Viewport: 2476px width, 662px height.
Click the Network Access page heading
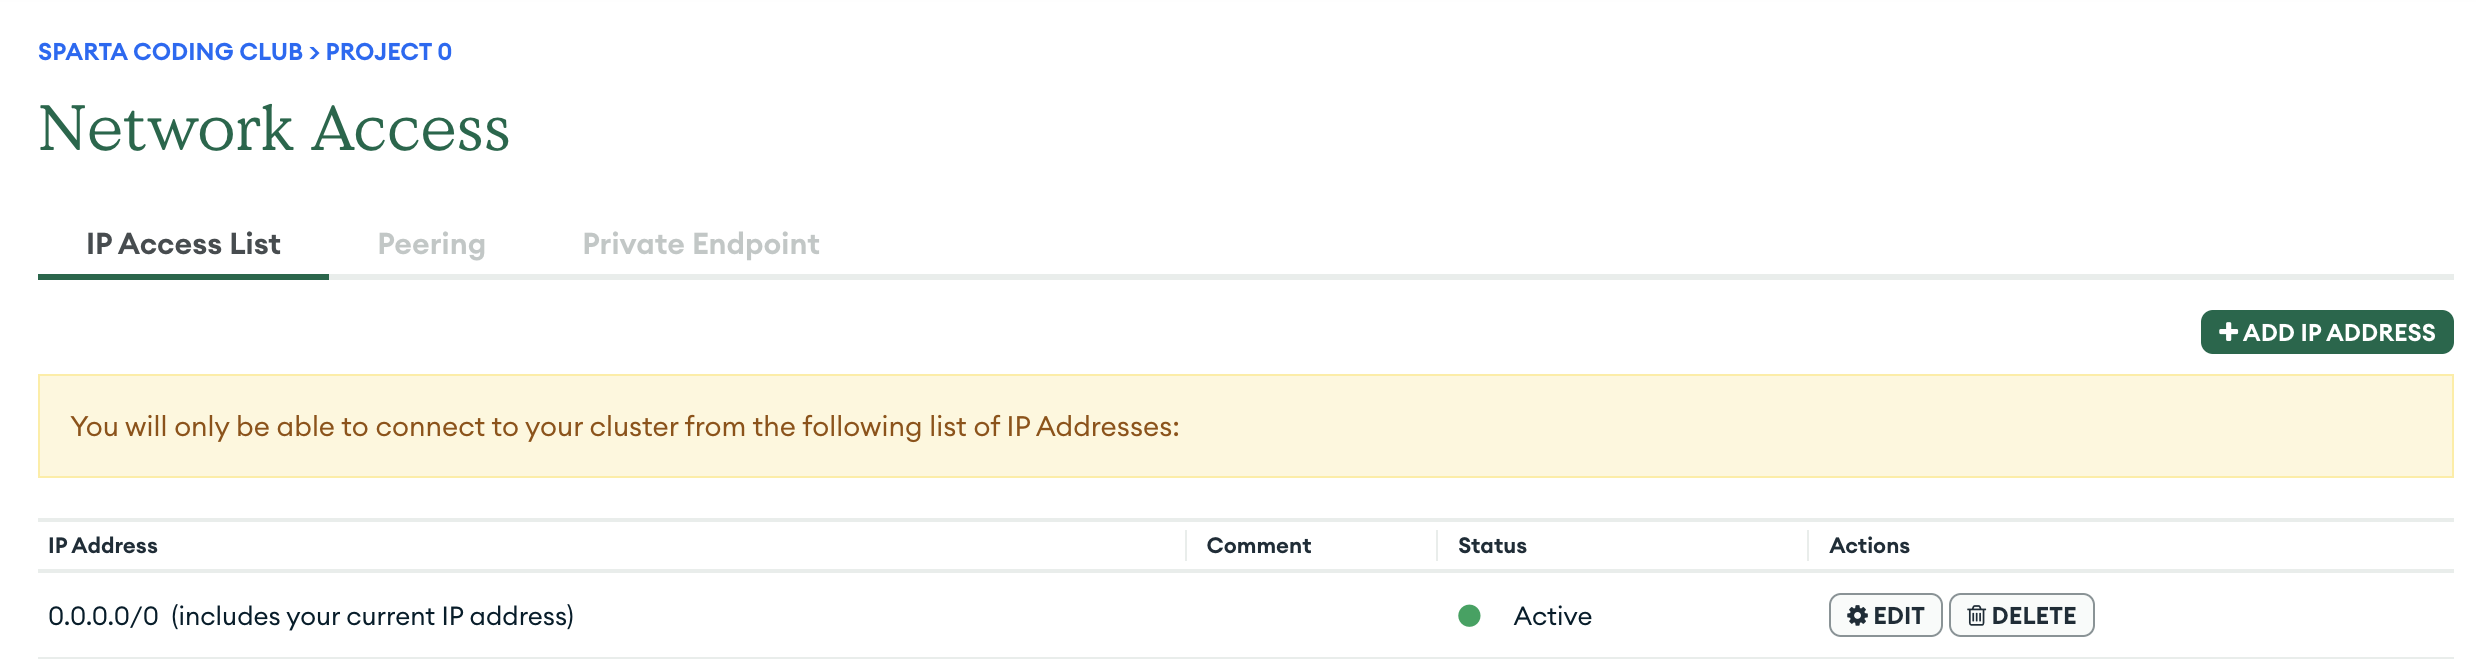click(x=274, y=129)
